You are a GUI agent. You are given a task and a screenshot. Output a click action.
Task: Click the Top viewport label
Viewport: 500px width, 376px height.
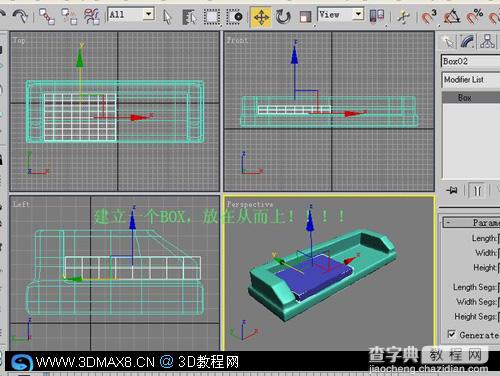pos(19,40)
